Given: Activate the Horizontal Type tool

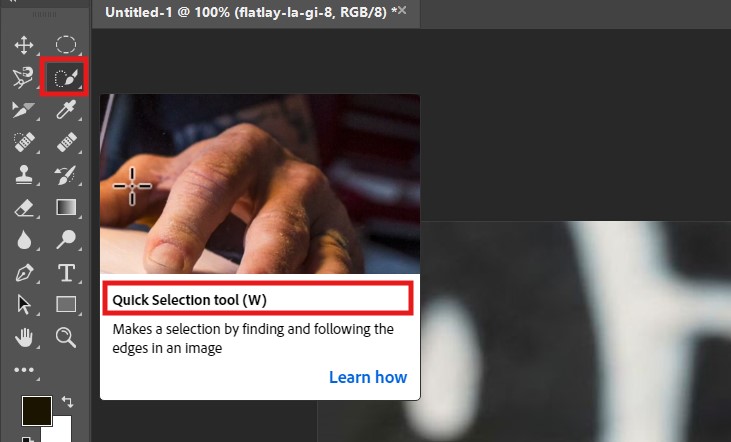Looking at the screenshot, I should pyautogui.click(x=66, y=273).
